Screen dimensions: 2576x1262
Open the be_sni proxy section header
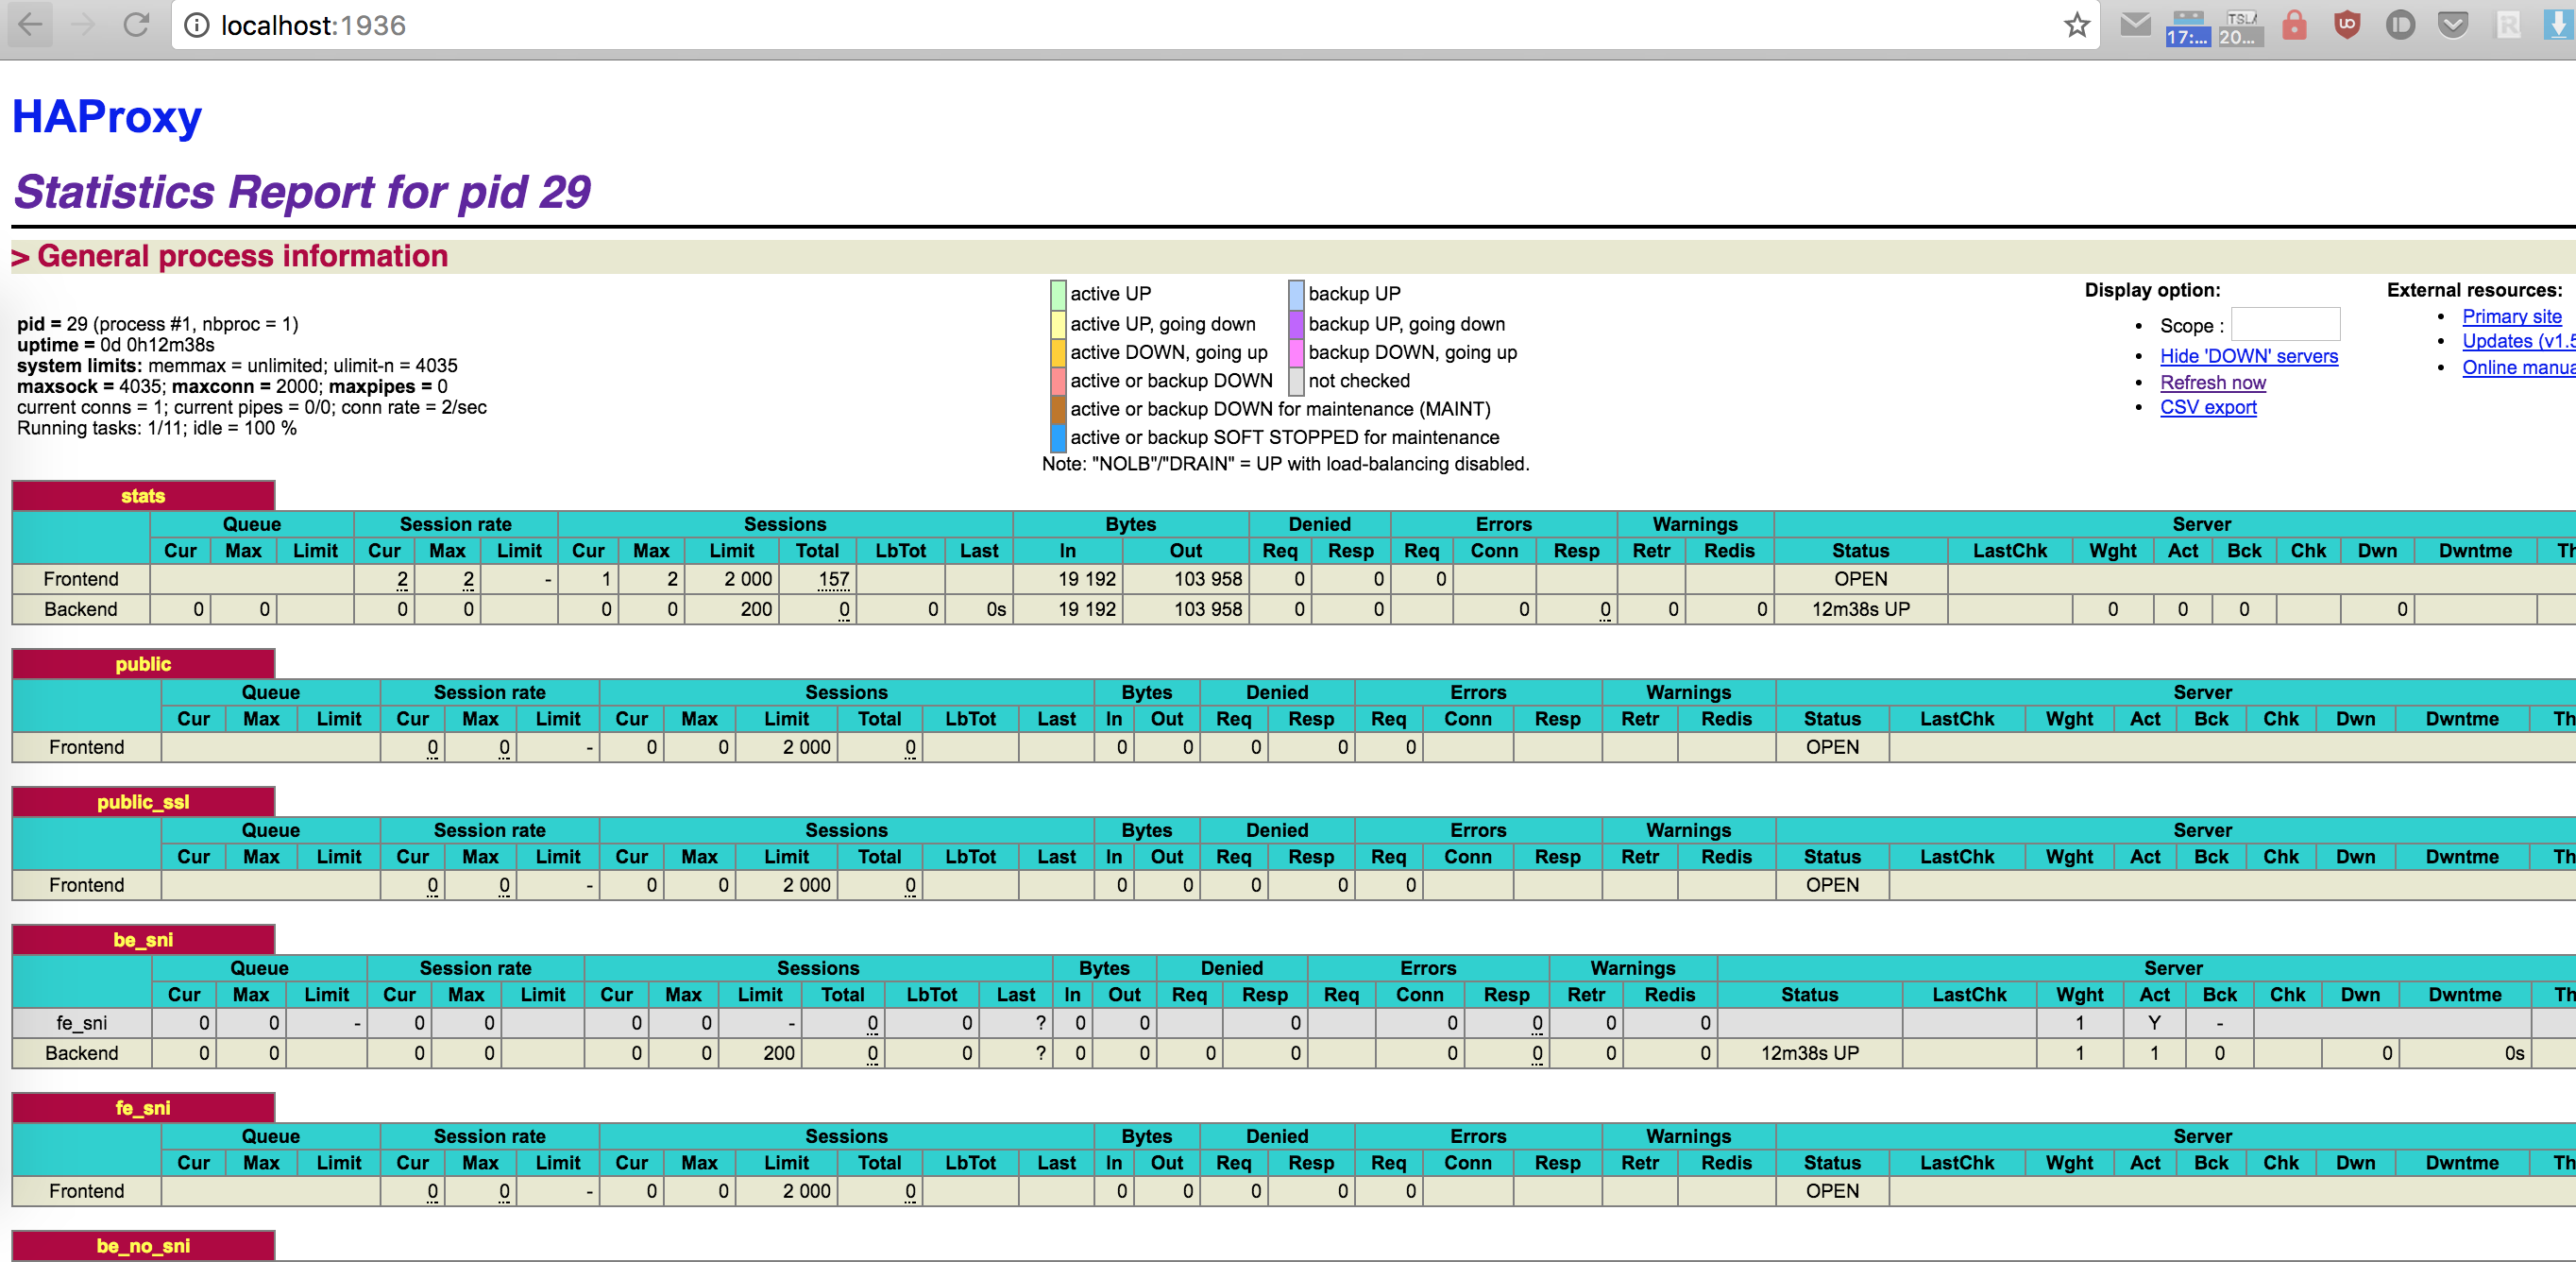pyautogui.click(x=143, y=940)
